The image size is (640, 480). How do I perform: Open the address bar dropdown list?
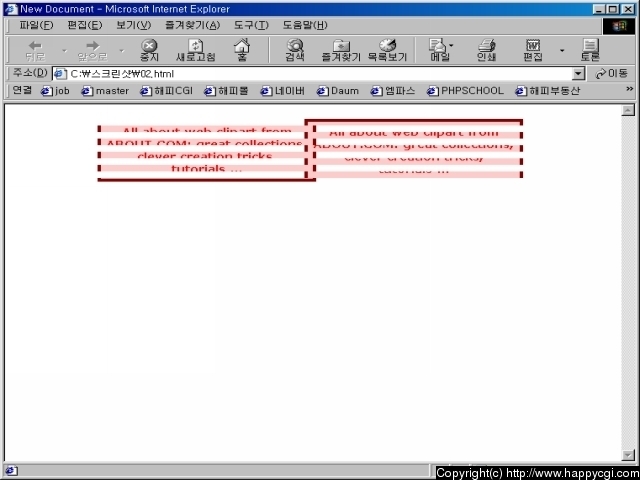[578, 74]
